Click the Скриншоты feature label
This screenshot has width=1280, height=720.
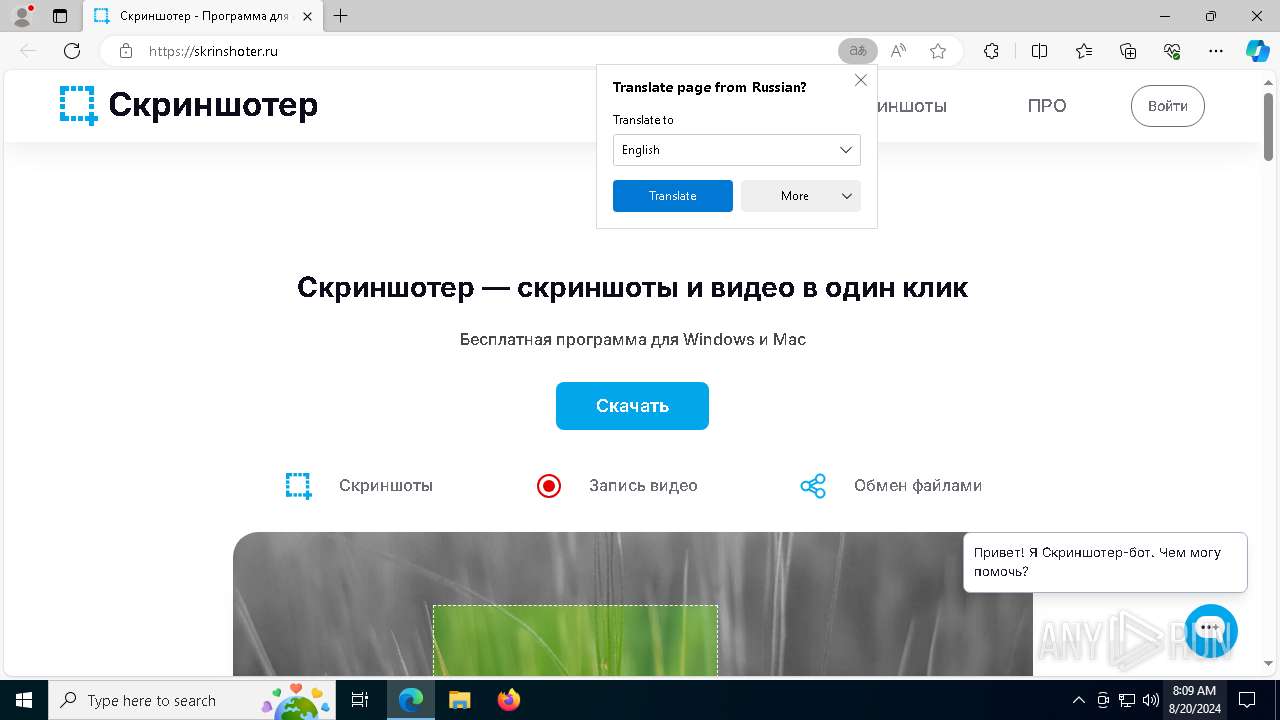(x=386, y=486)
